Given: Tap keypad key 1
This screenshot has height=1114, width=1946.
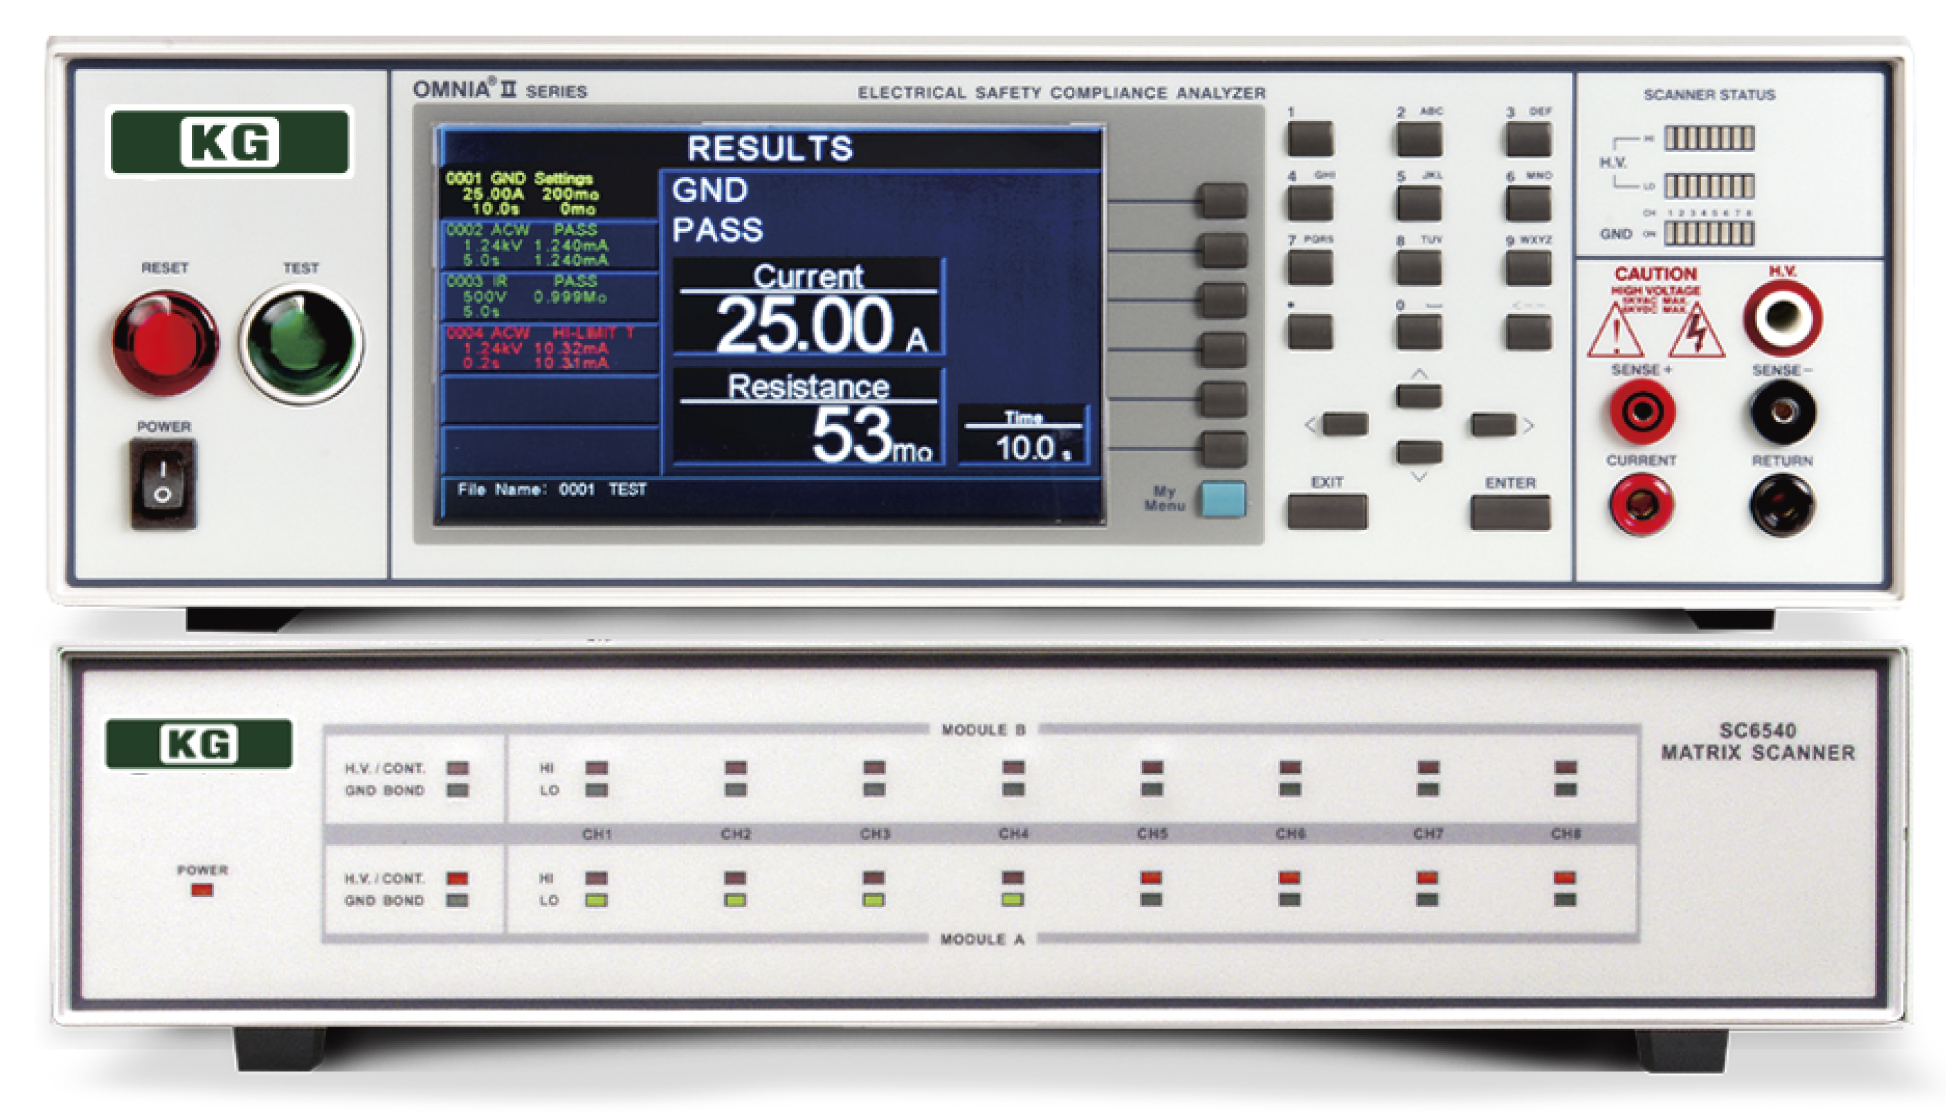Looking at the screenshot, I should pos(1310,139).
